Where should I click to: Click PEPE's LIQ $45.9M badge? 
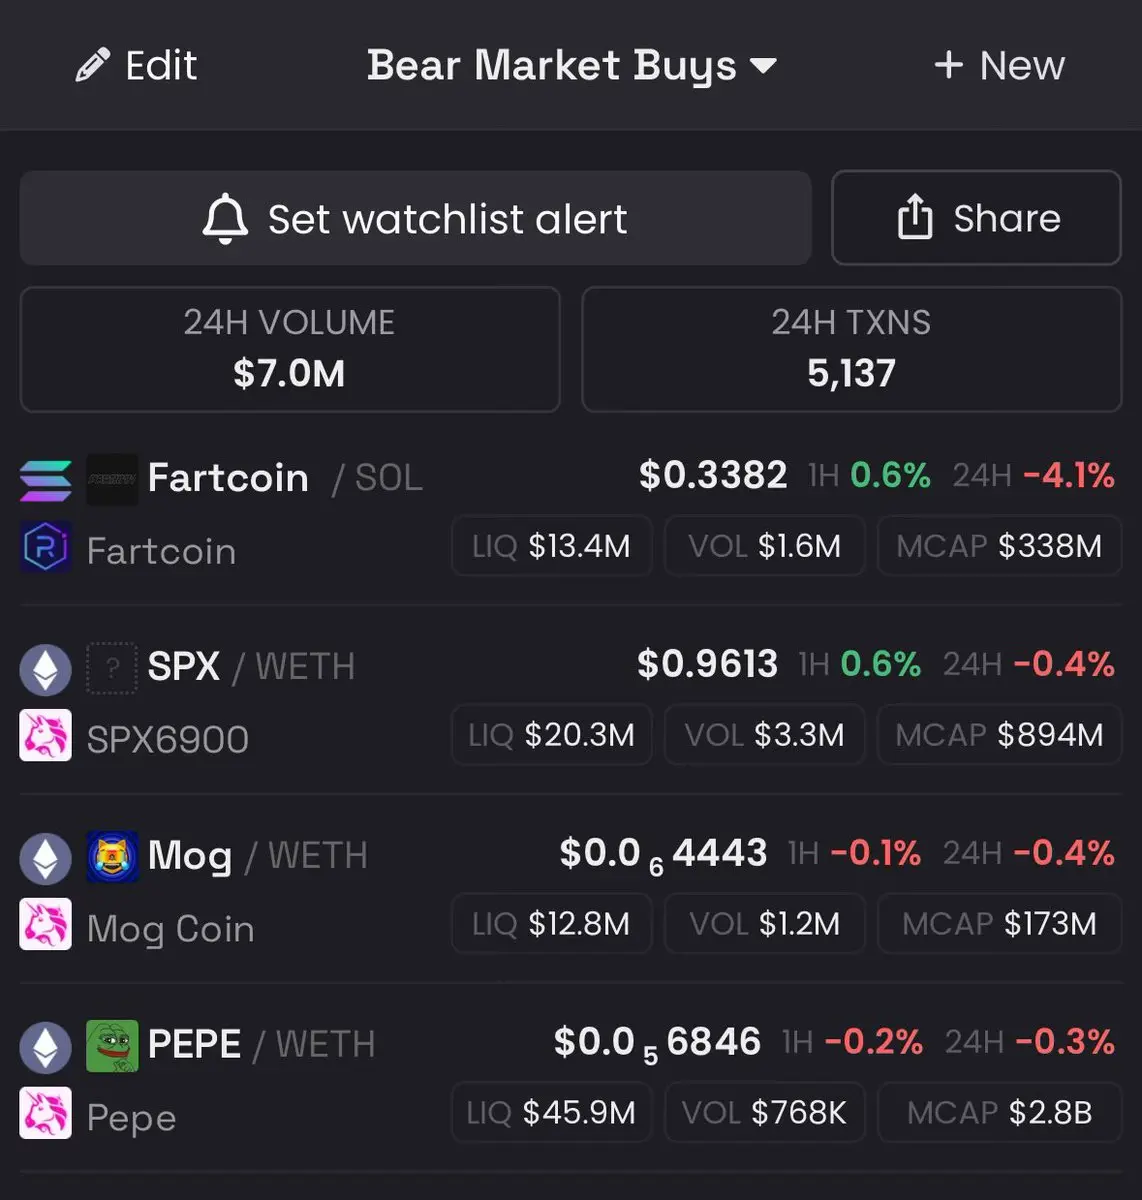pos(551,1112)
